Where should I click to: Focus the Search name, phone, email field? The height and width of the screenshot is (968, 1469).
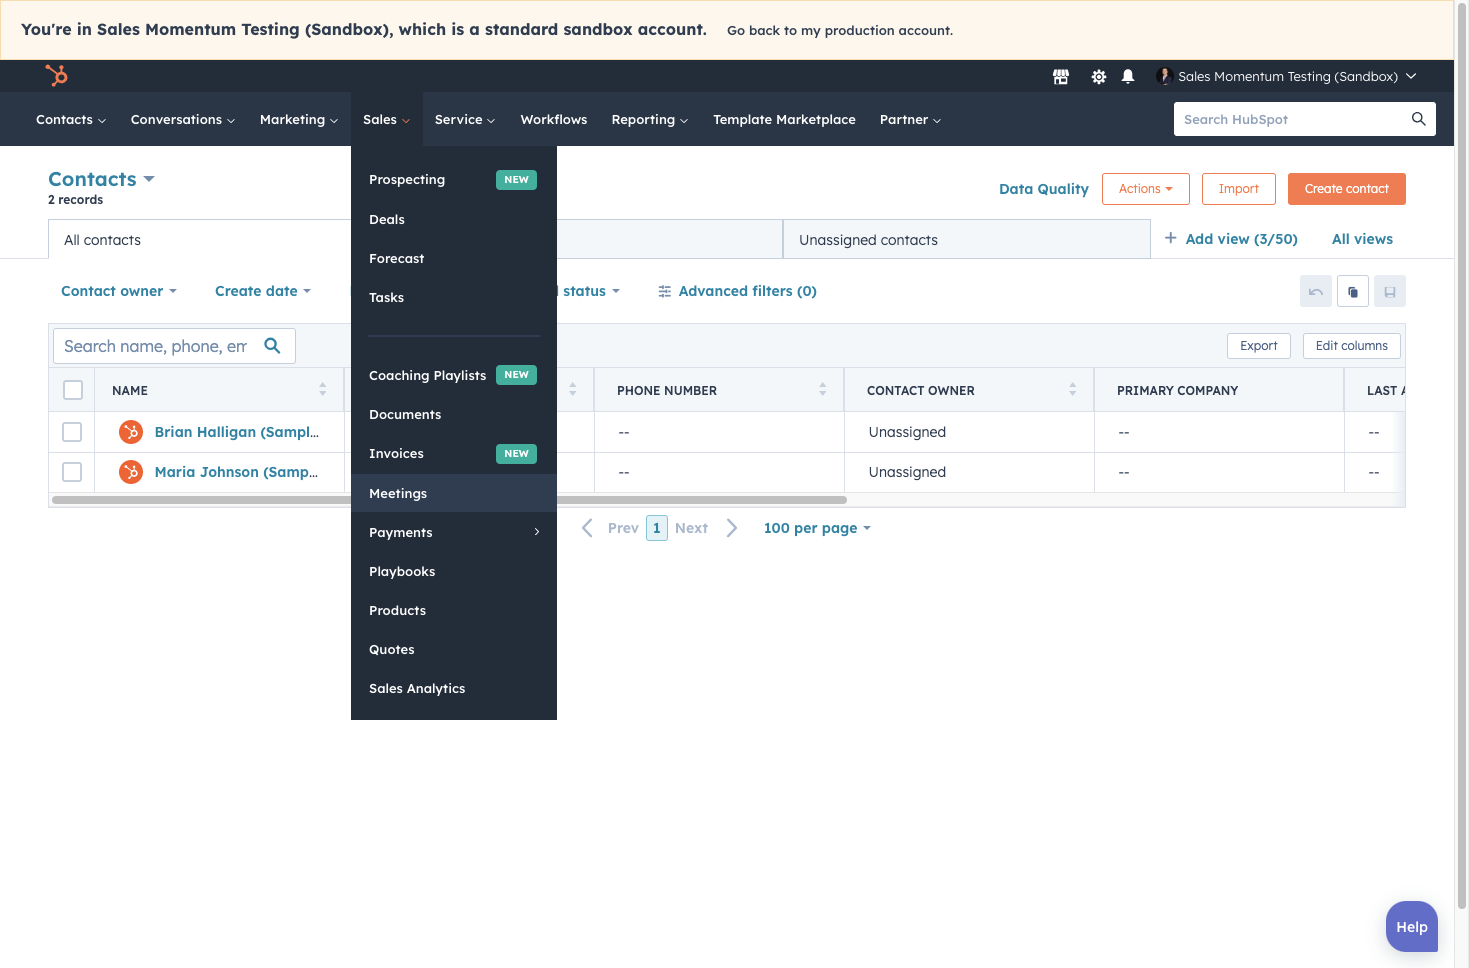(x=174, y=346)
